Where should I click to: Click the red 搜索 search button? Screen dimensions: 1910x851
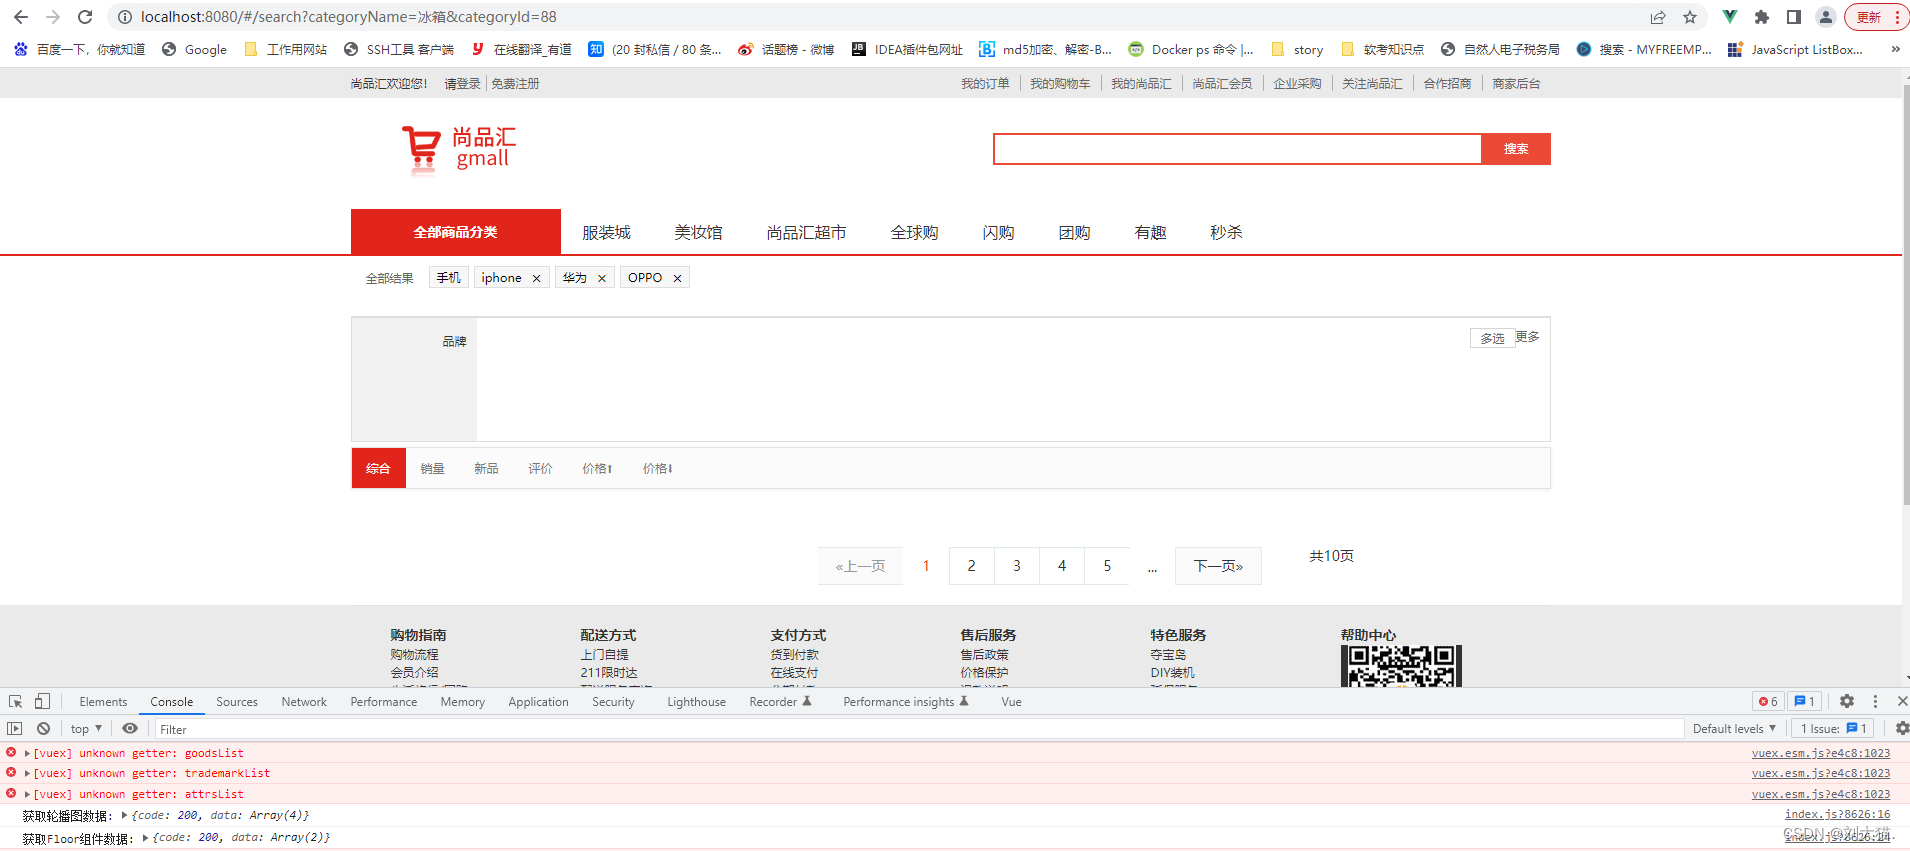(1516, 149)
